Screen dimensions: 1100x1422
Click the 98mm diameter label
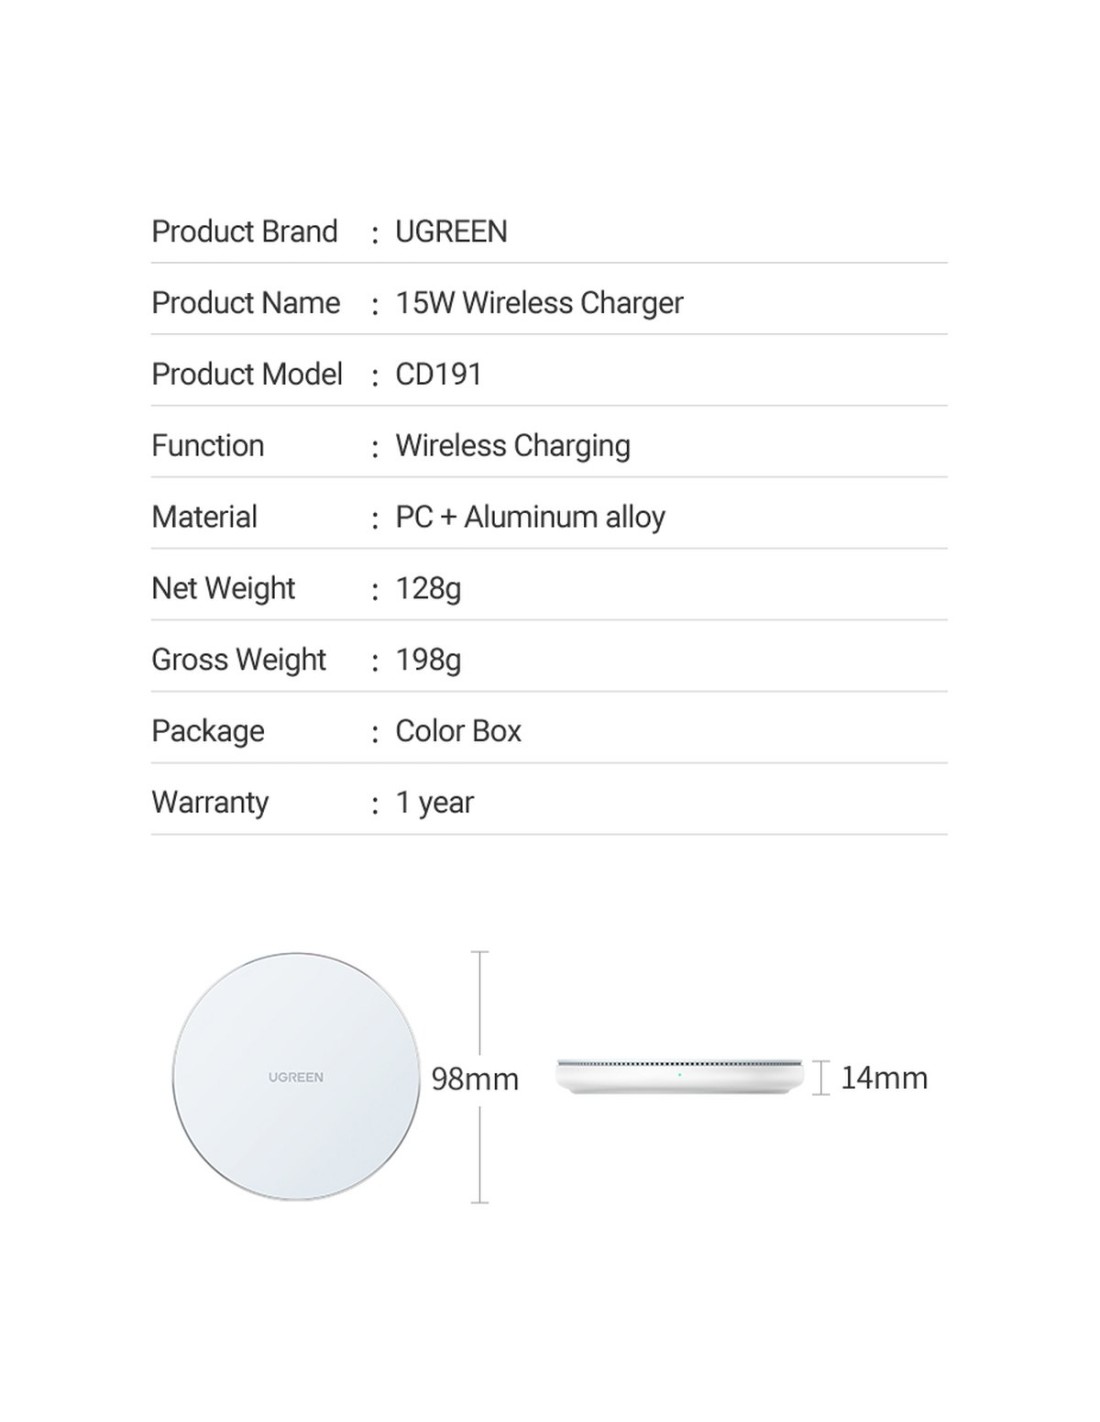click(x=475, y=1079)
